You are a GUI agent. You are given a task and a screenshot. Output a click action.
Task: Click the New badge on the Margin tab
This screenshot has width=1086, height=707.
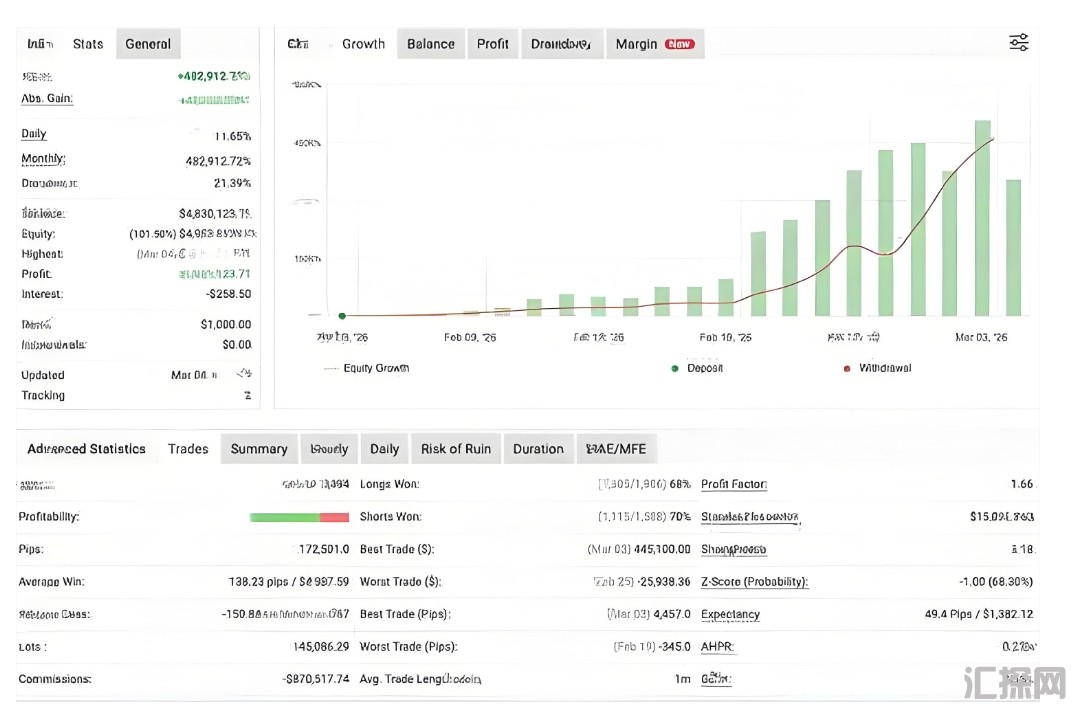679,44
